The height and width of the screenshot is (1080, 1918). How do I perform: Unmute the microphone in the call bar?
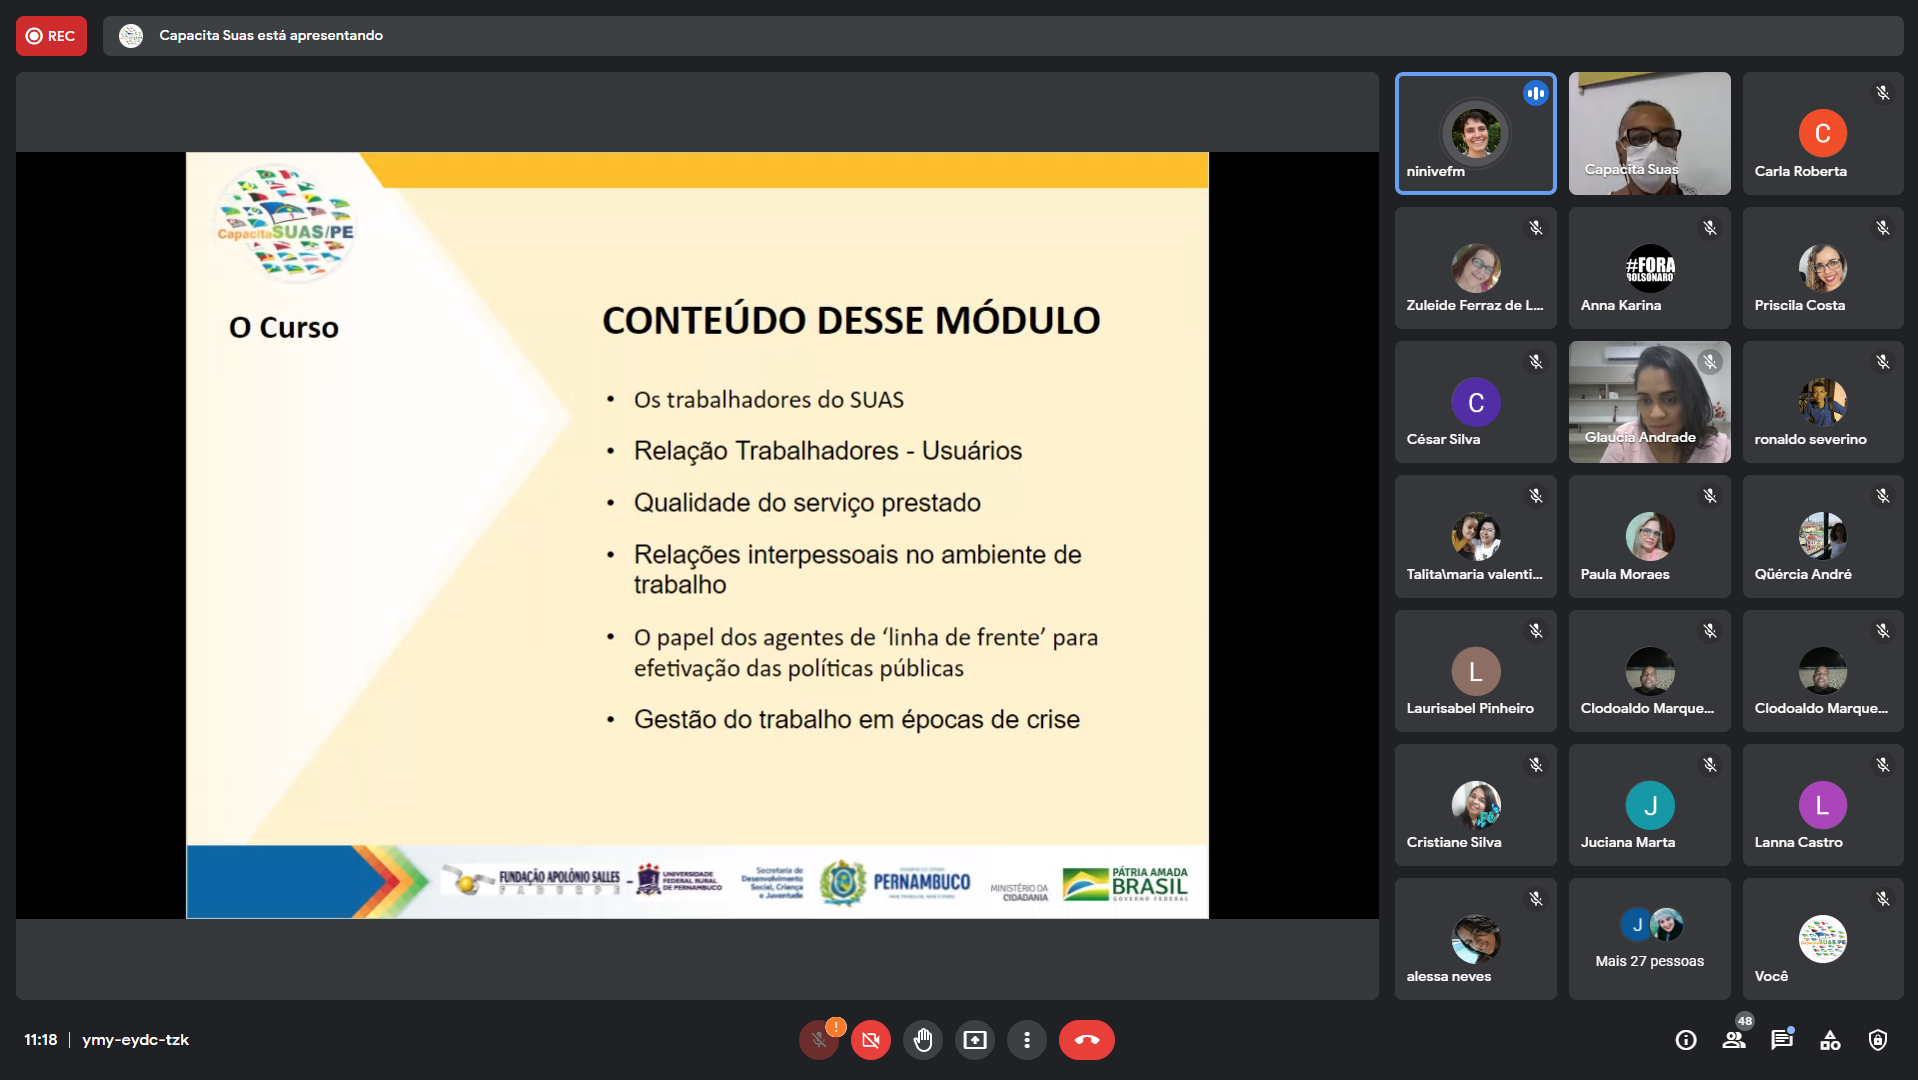point(818,1040)
